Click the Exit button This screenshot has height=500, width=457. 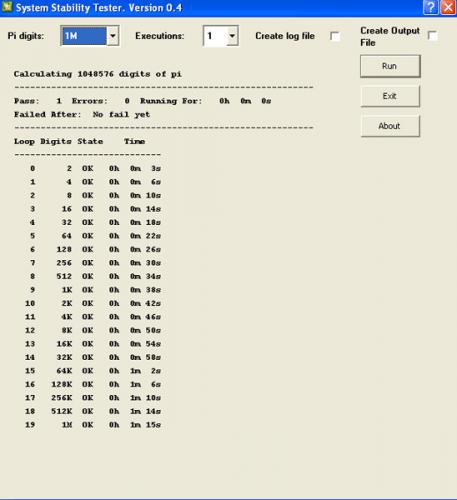pos(390,96)
